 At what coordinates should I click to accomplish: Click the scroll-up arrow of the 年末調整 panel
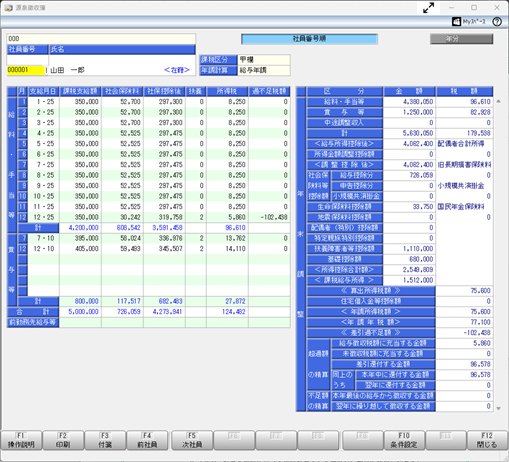click(498, 101)
